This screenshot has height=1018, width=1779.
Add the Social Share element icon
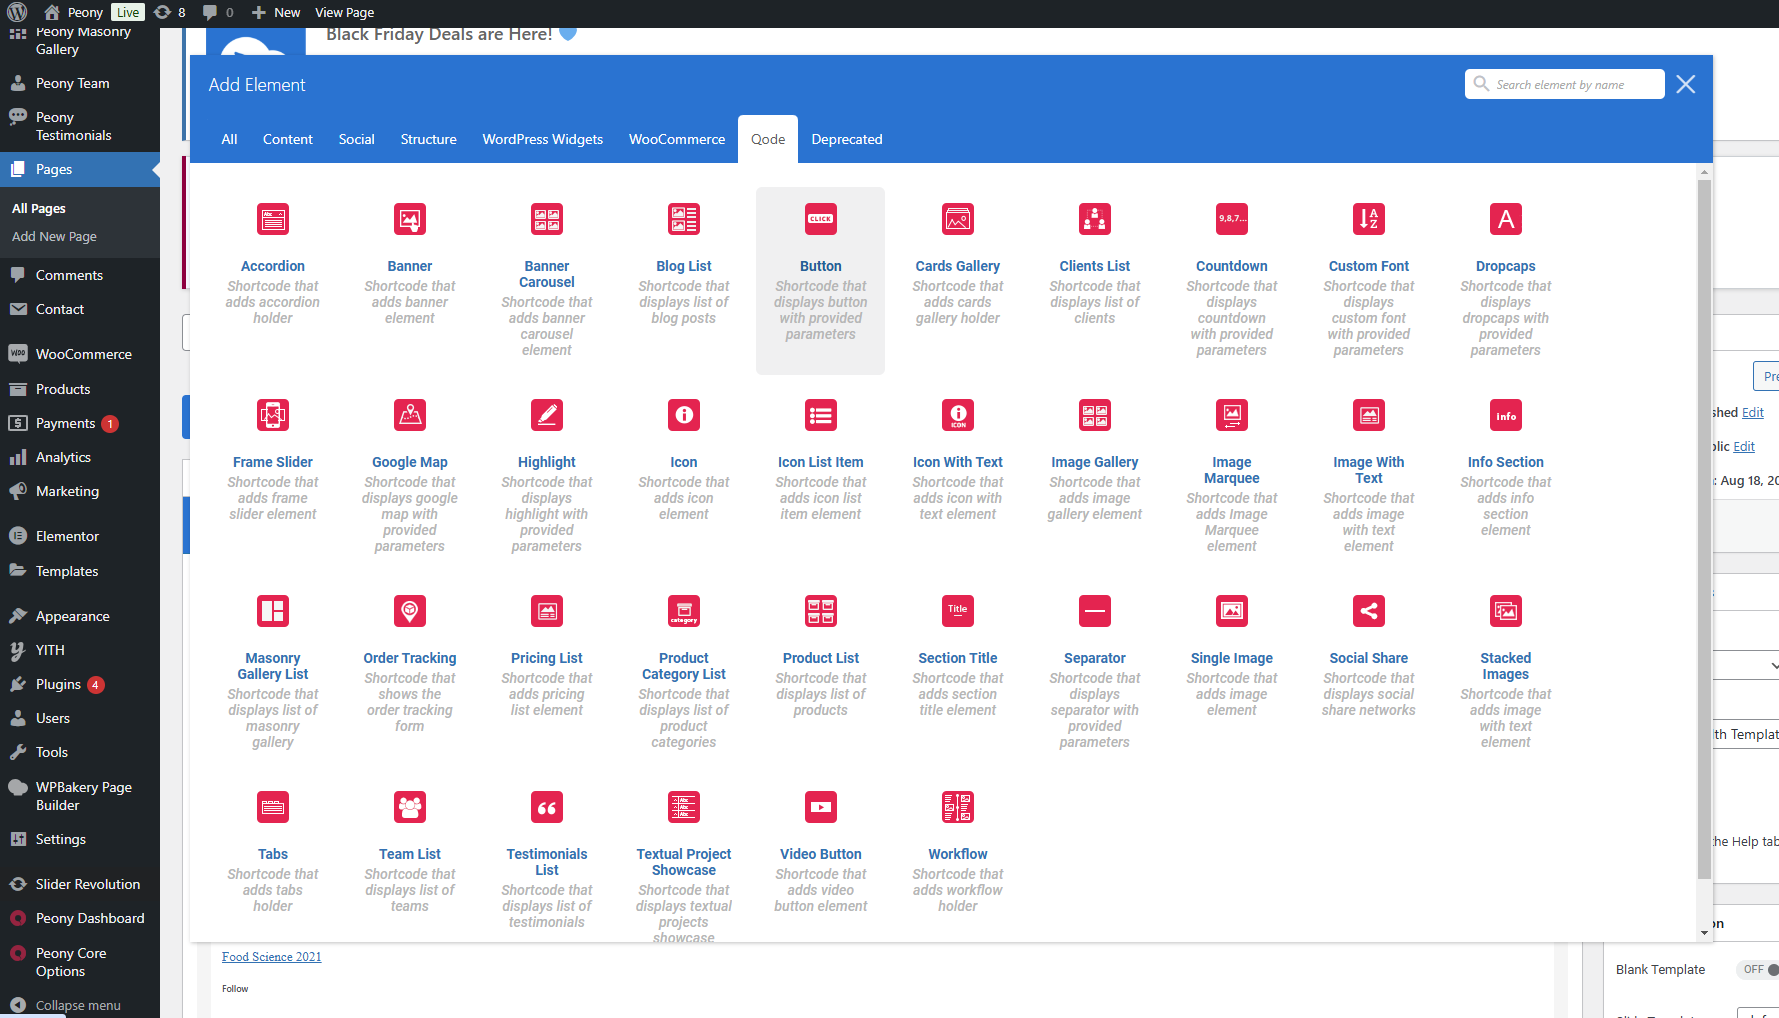1369,611
